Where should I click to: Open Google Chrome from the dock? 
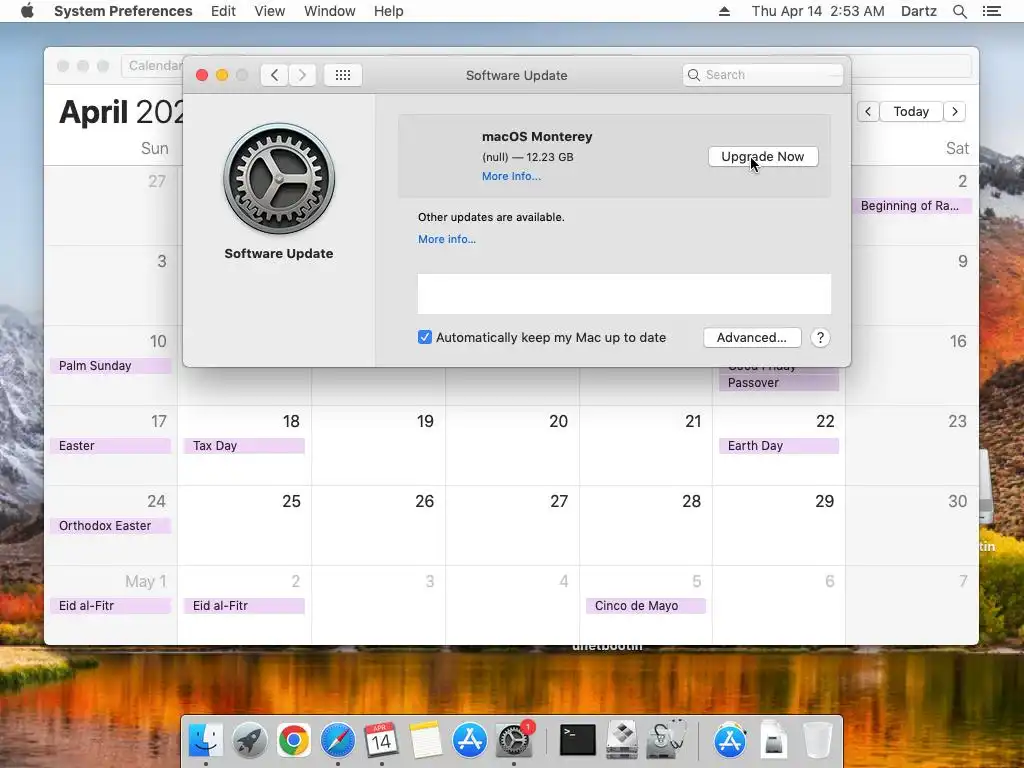pyautogui.click(x=293, y=740)
